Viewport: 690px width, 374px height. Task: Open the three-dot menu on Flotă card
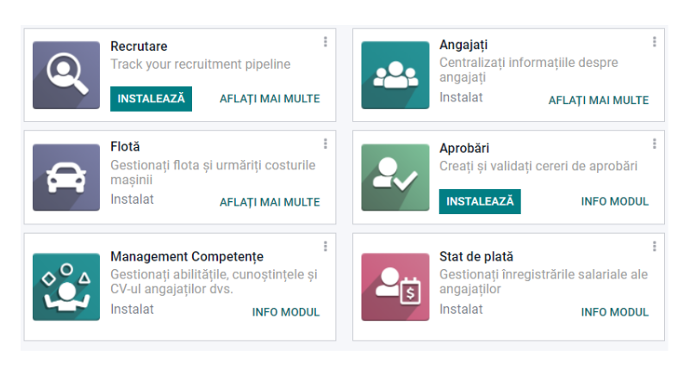pos(326,144)
